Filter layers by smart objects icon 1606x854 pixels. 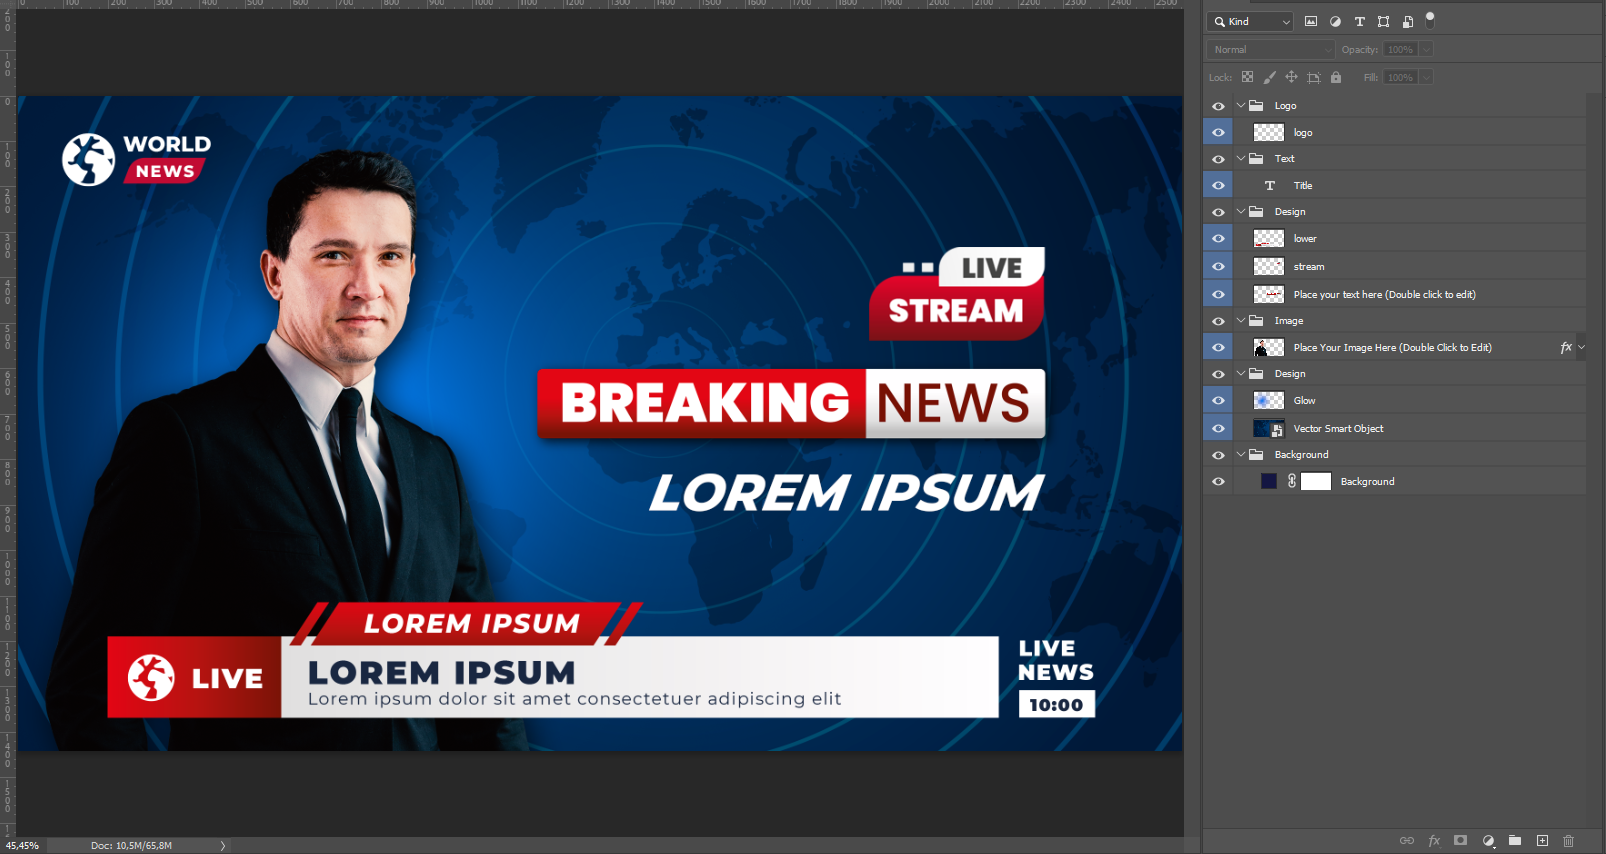pos(1408,21)
